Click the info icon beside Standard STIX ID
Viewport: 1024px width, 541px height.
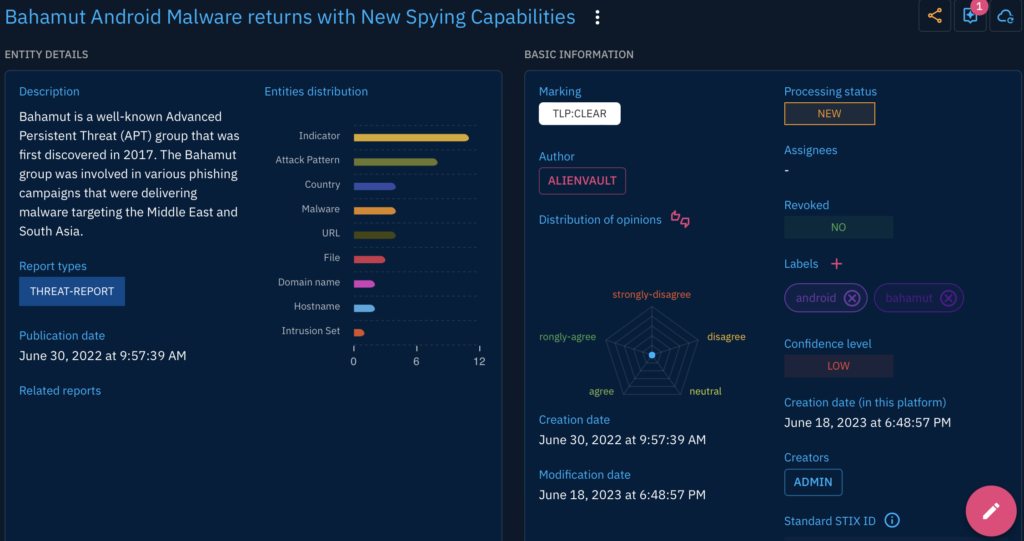click(893, 520)
